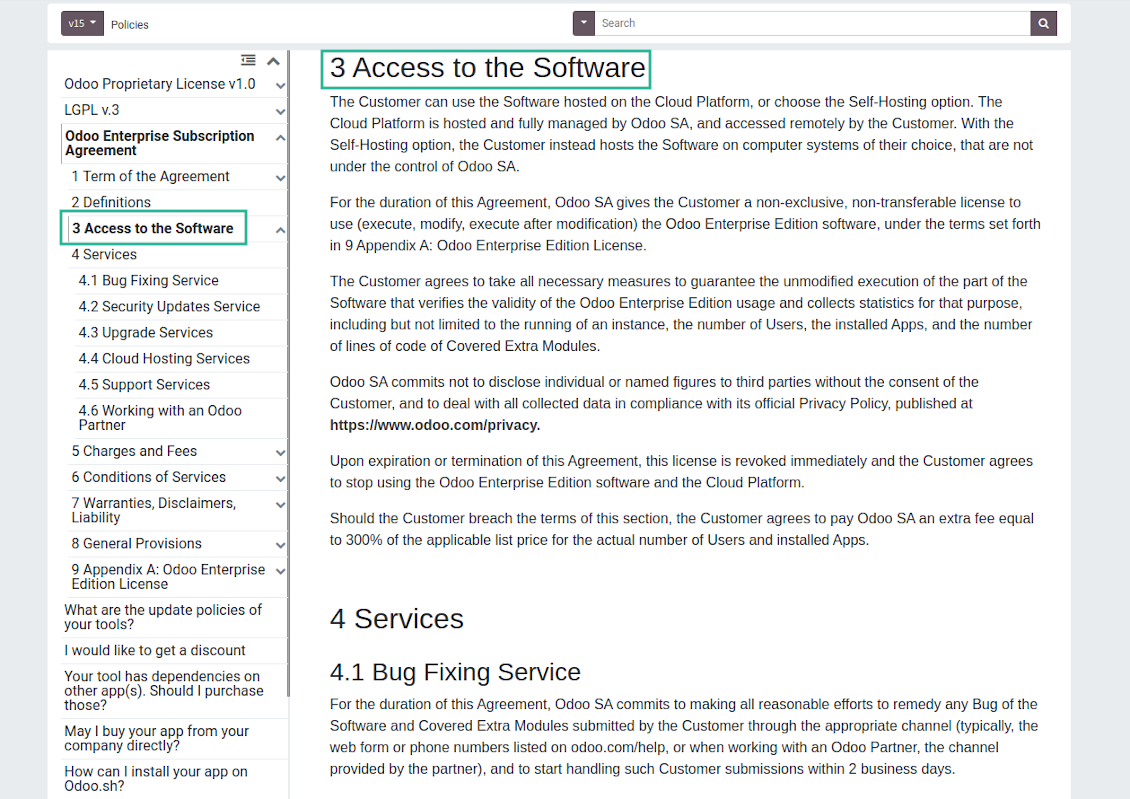Go to 9 Appendix A Enterprise Edition License
1130x799 pixels.
(168, 576)
